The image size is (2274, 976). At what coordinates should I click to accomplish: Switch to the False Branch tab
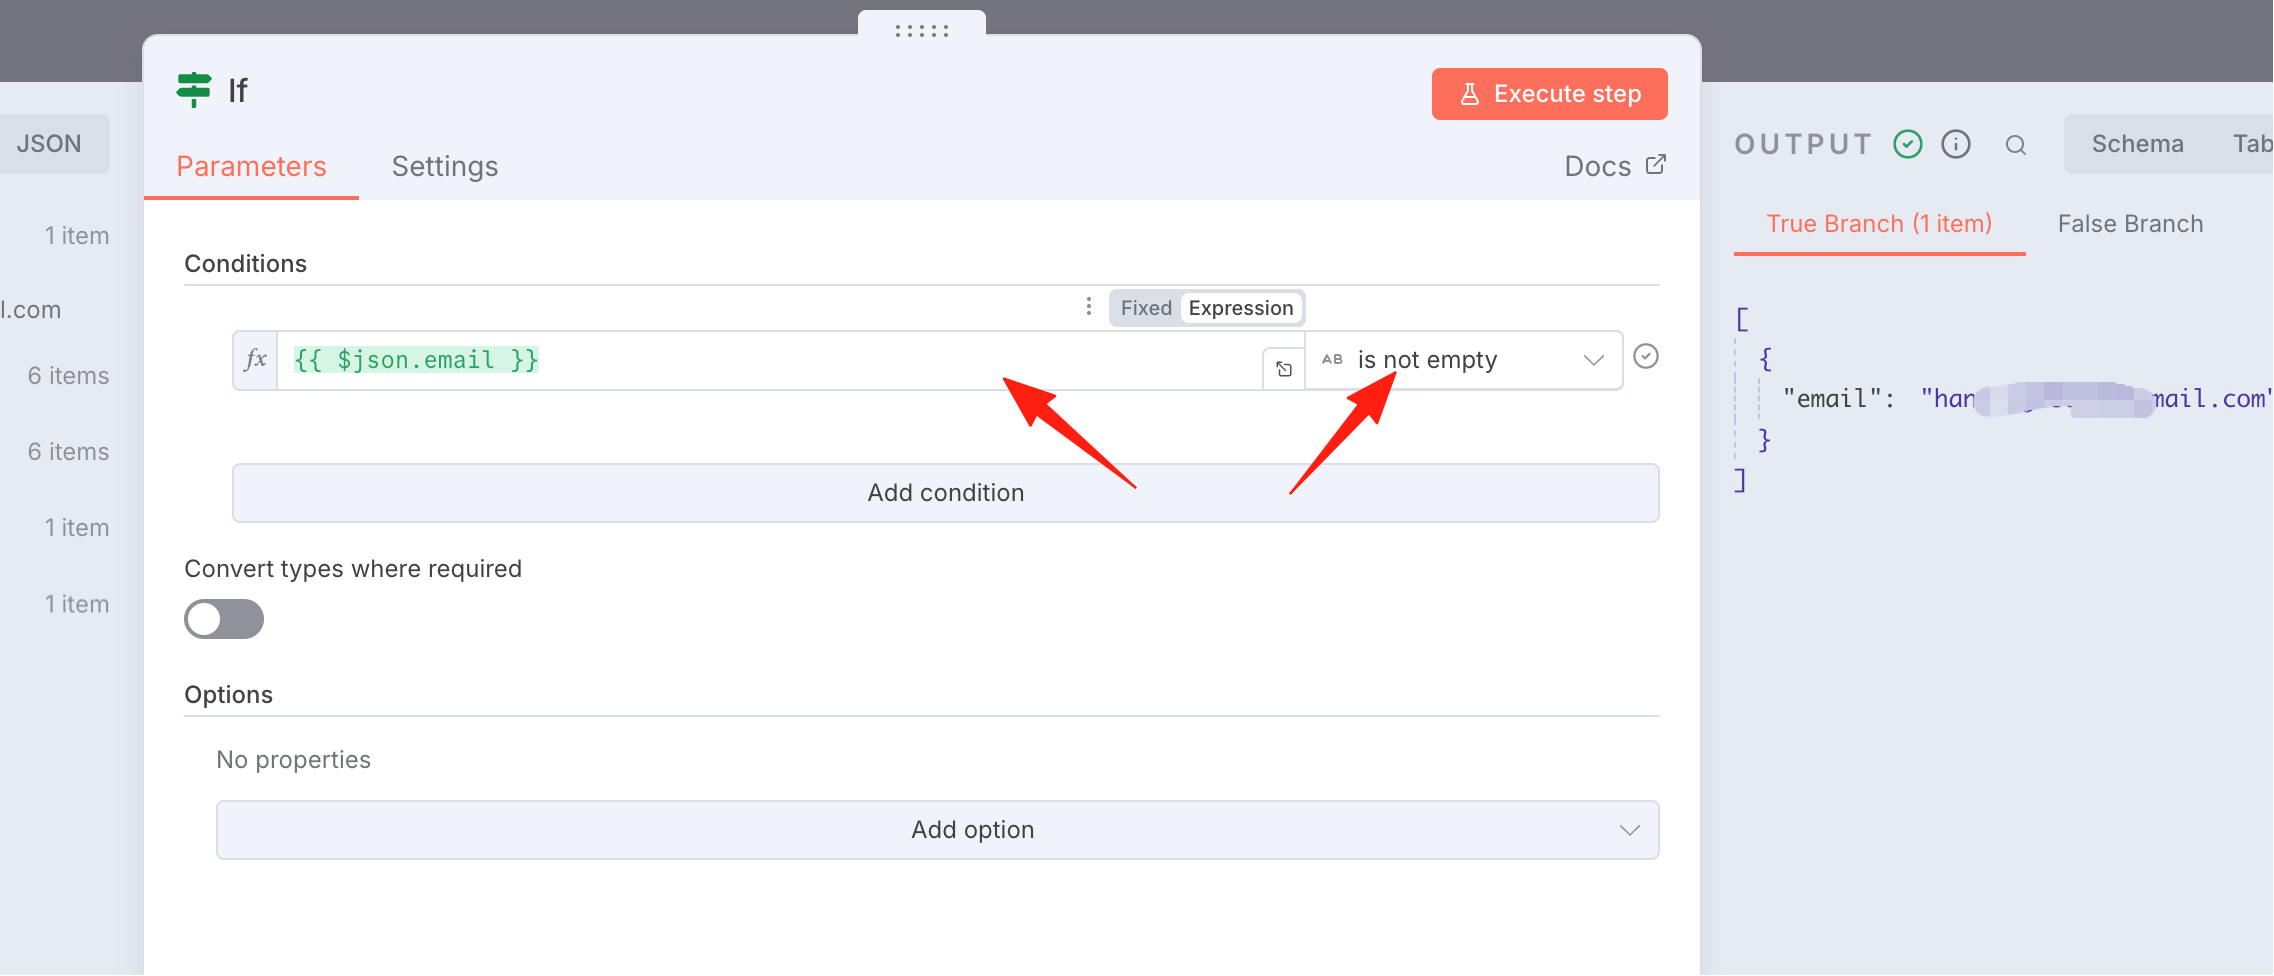pyautogui.click(x=2130, y=224)
